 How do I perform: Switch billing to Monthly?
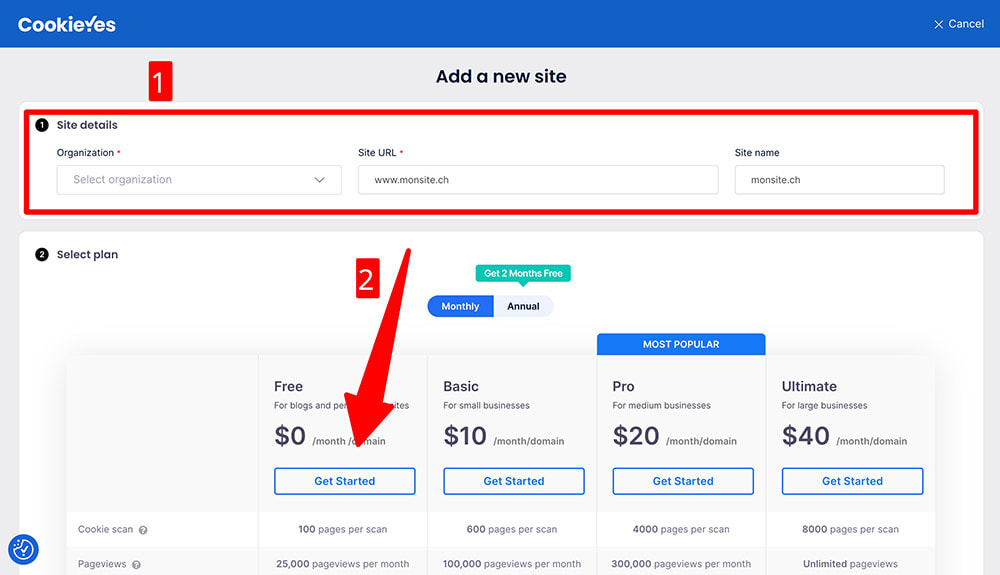pos(460,306)
